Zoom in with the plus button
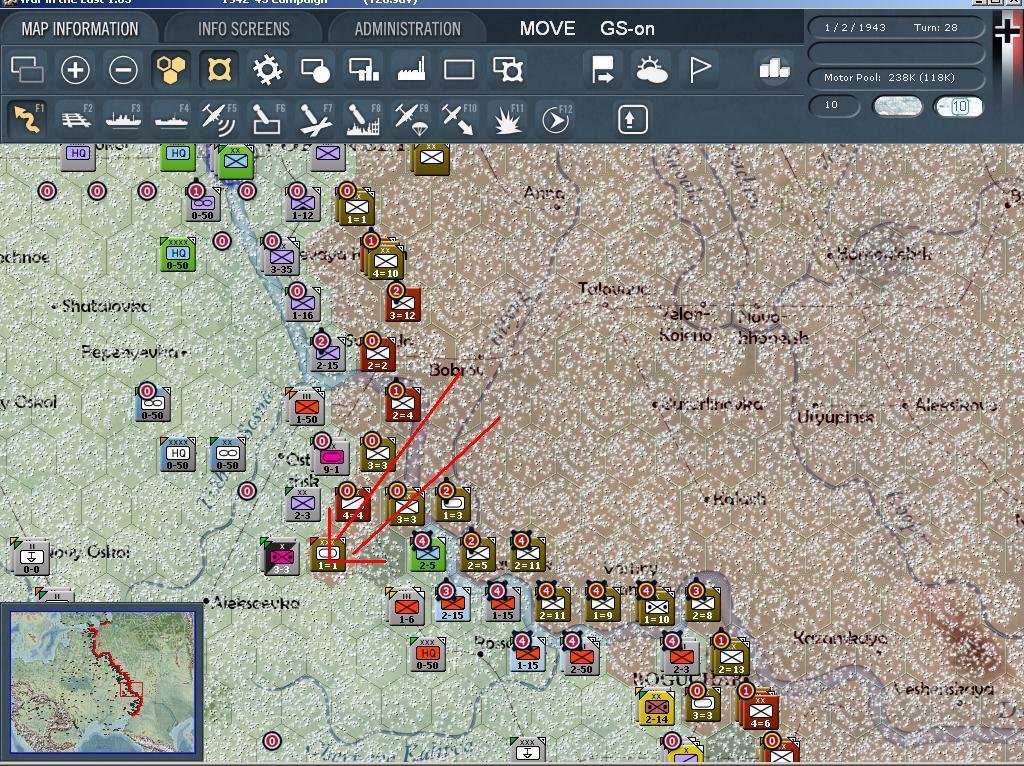 pos(75,69)
